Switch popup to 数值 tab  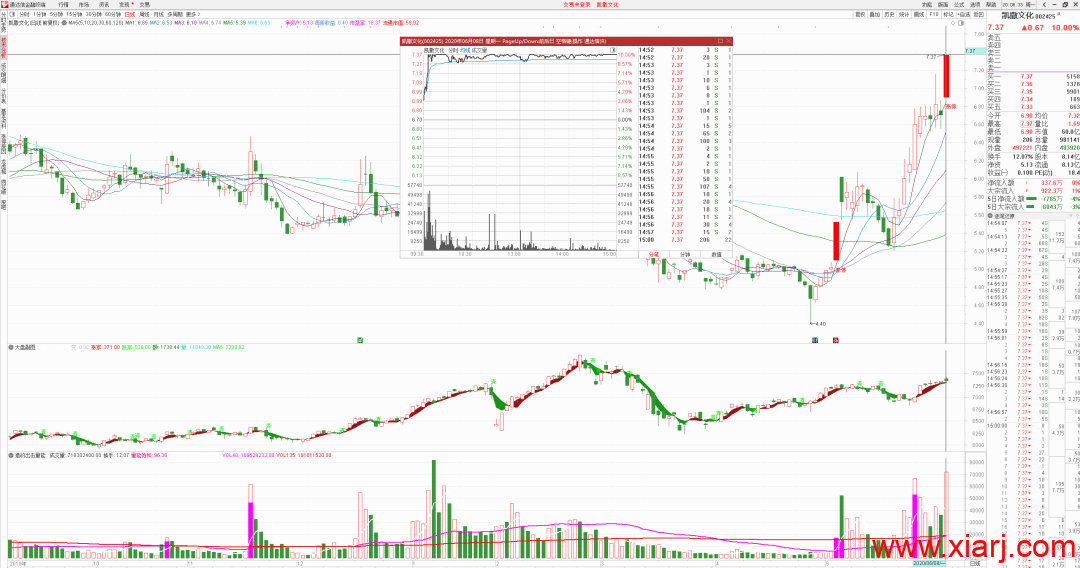pyautogui.click(x=716, y=255)
